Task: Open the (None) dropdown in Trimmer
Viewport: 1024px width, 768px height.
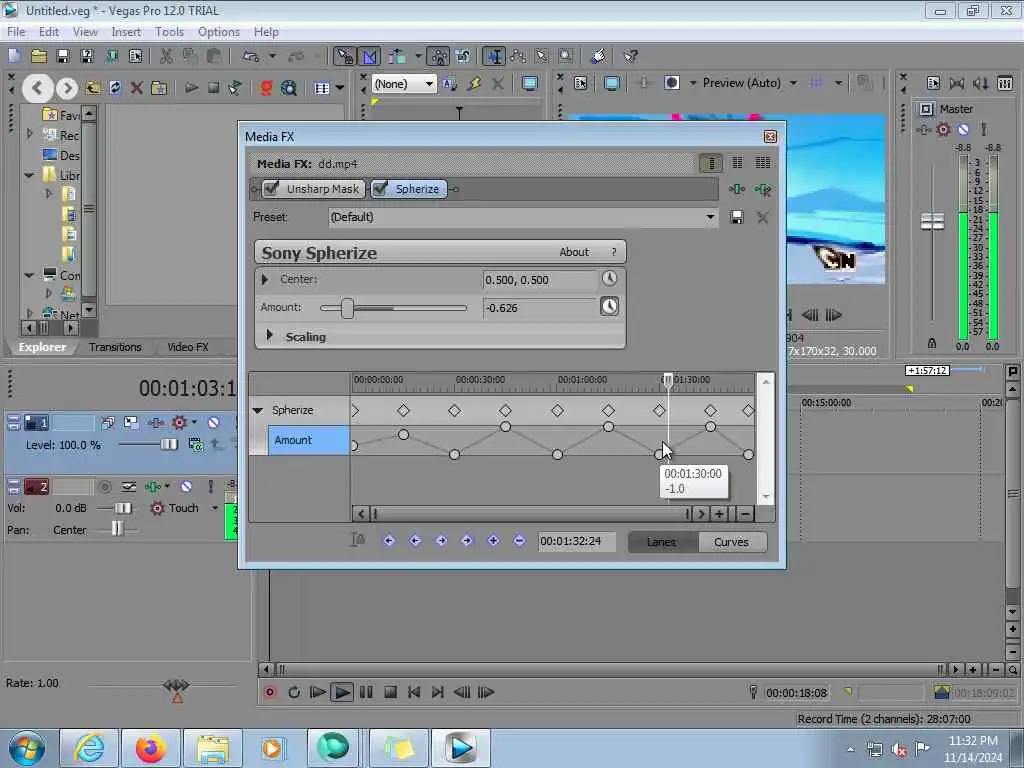Action: click(428, 84)
